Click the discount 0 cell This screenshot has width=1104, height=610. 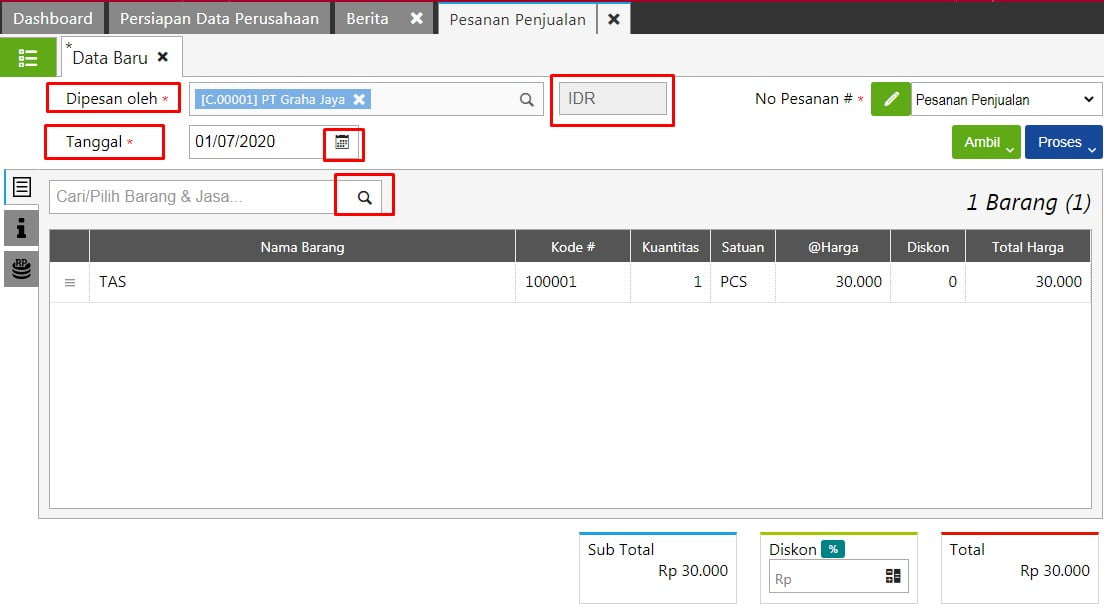click(x=927, y=282)
